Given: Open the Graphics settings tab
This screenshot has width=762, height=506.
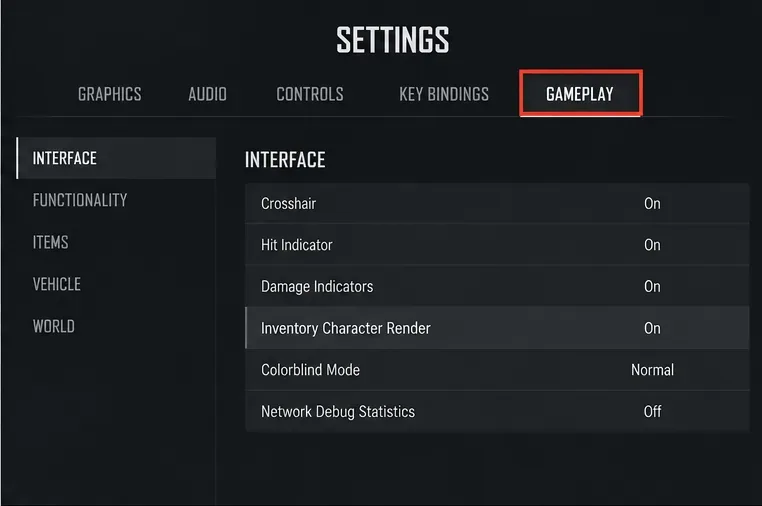Looking at the screenshot, I should click(x=110, y=94).
